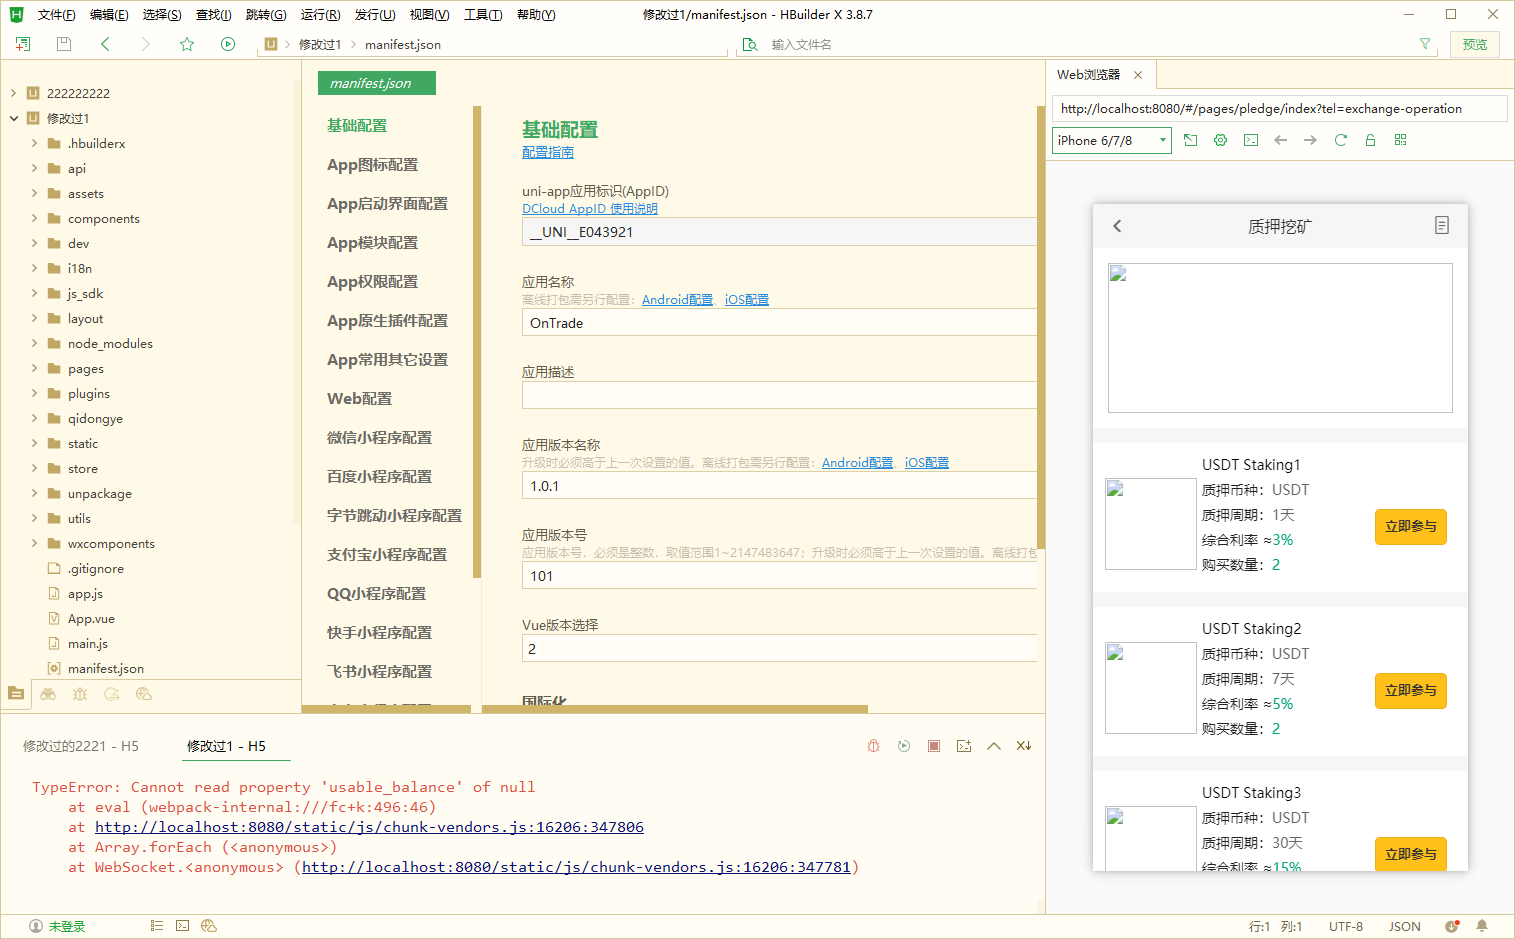This screenshot has width=1515, height=939.
Task: Click the 应用版本名称 field with 1.0.1
Action: click(x=779, y=486)
